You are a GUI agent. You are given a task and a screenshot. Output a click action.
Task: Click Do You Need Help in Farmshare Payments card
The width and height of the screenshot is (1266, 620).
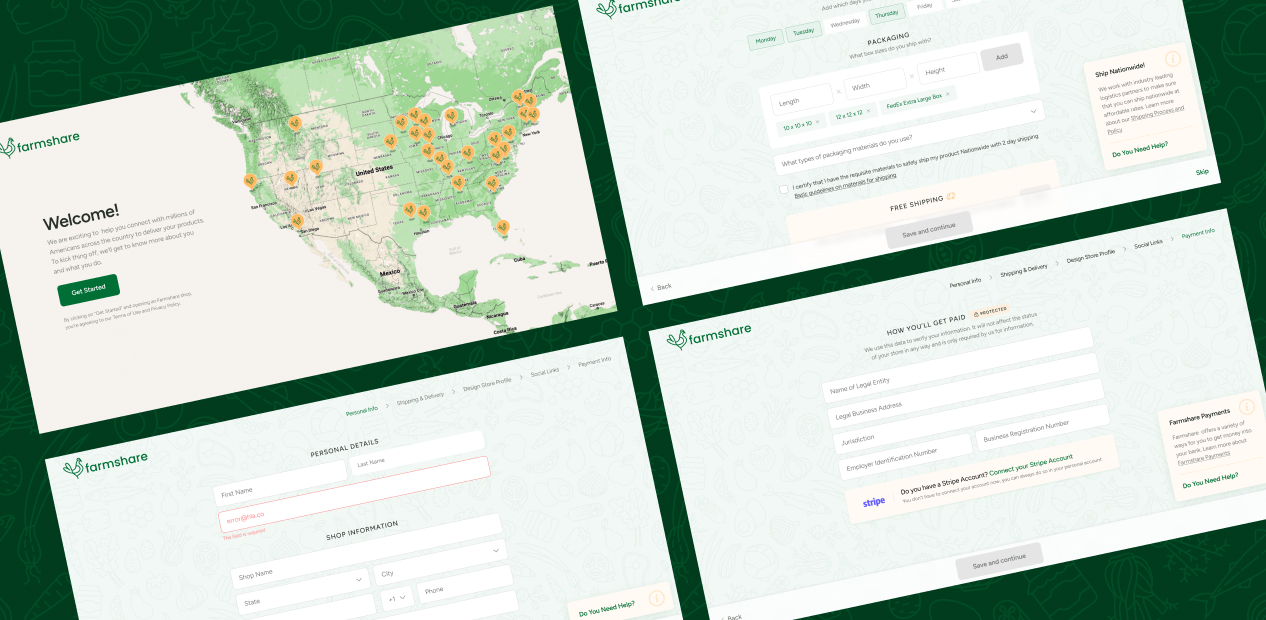coord(1210,480)
